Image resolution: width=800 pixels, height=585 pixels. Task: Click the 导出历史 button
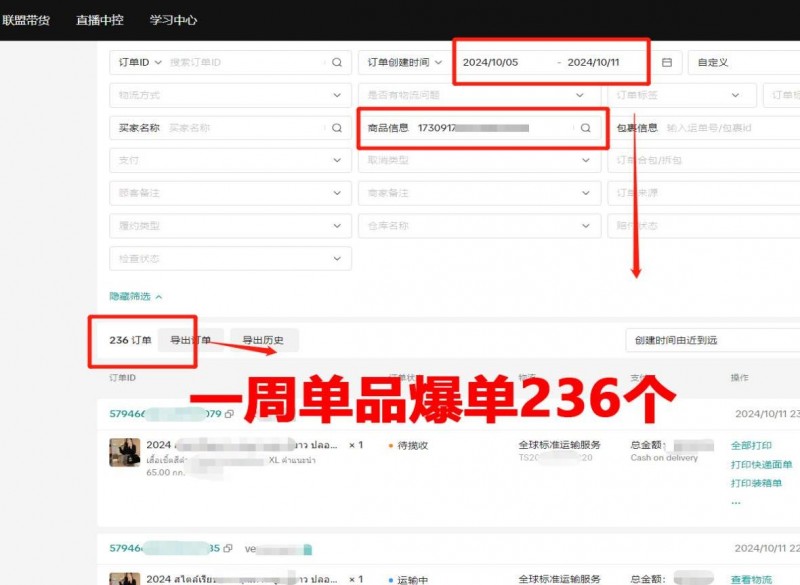click(x=264, y=340)
